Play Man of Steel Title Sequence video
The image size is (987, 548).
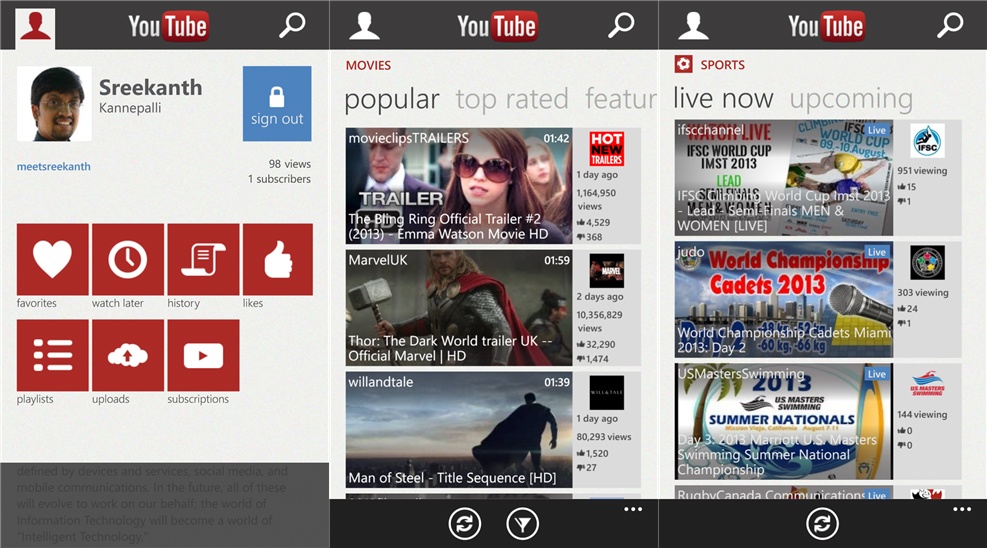tap(459, 430)
